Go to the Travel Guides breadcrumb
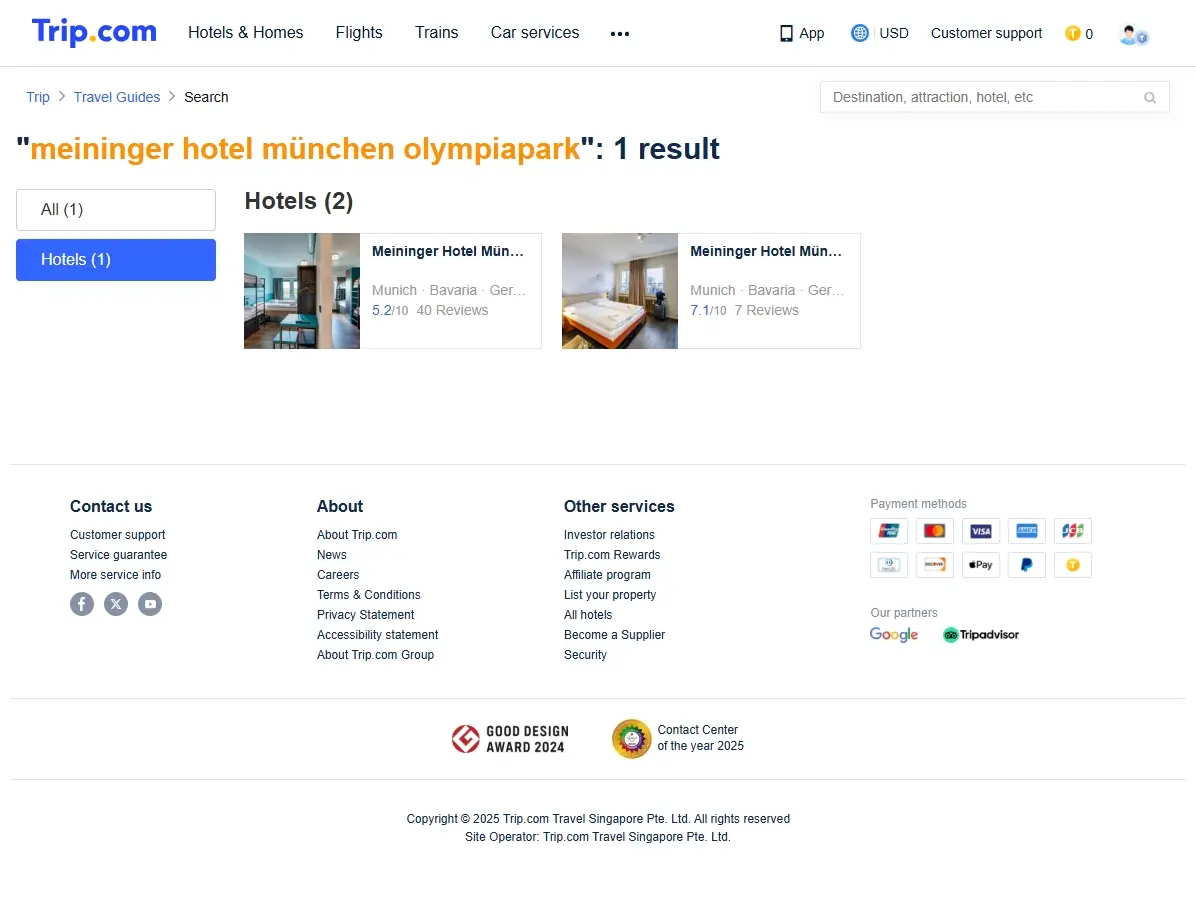Screen dimensions: 1196x921 [117, 97]
